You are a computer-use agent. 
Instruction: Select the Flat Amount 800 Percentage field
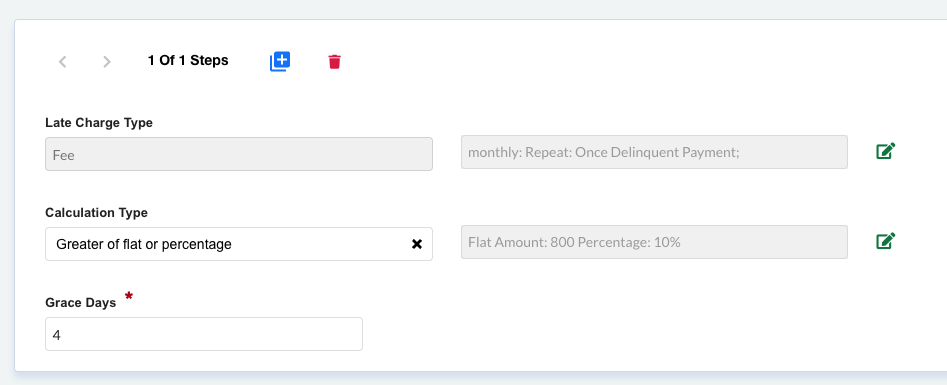(x=654, y=242)
